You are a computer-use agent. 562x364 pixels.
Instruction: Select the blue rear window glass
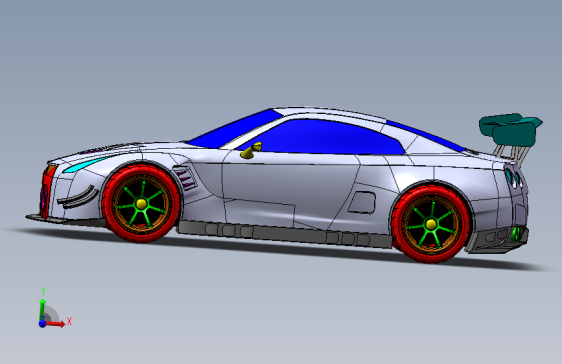(427, 136)
